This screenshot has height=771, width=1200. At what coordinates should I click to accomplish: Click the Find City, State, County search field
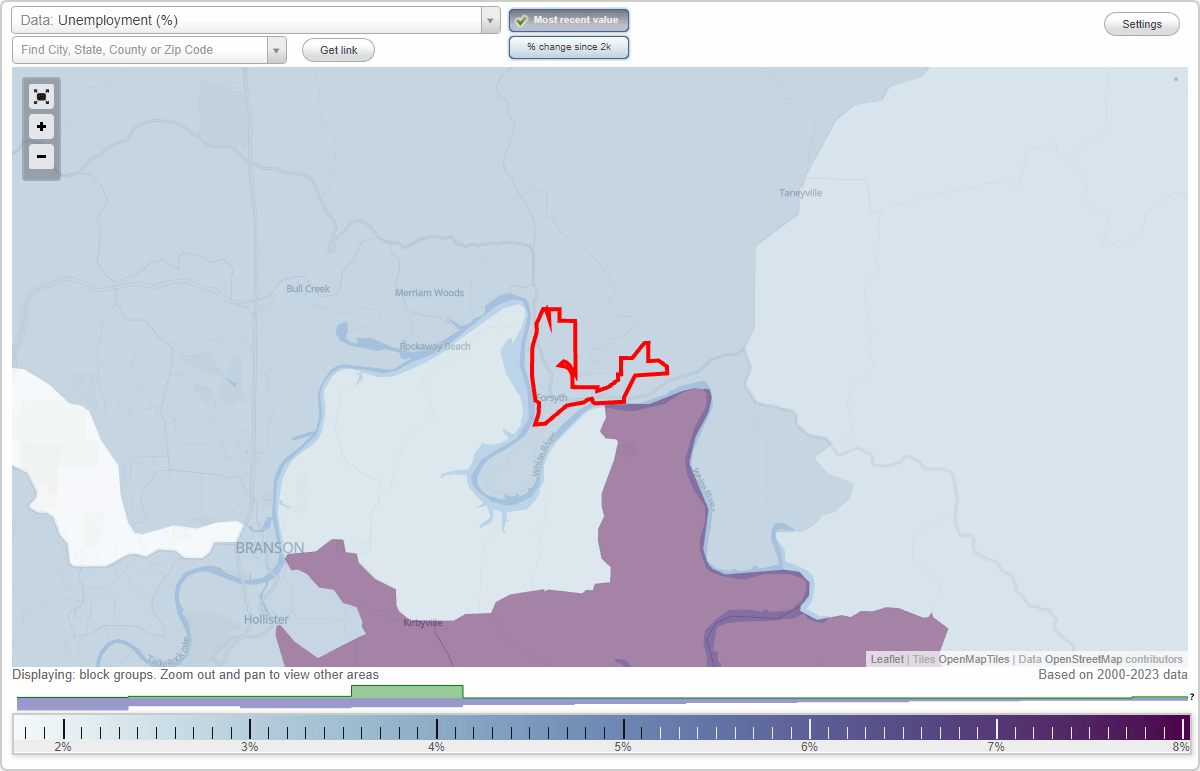tap(140, 50)
